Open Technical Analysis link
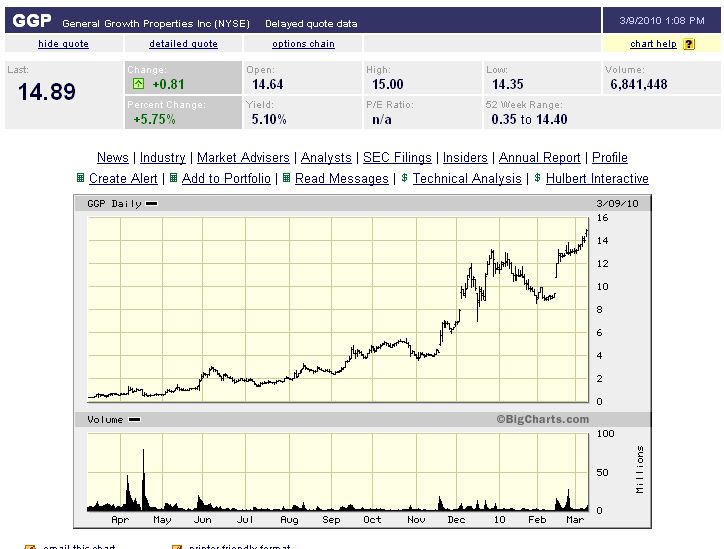This screenshot has width=724, height=549. (467, 178)
